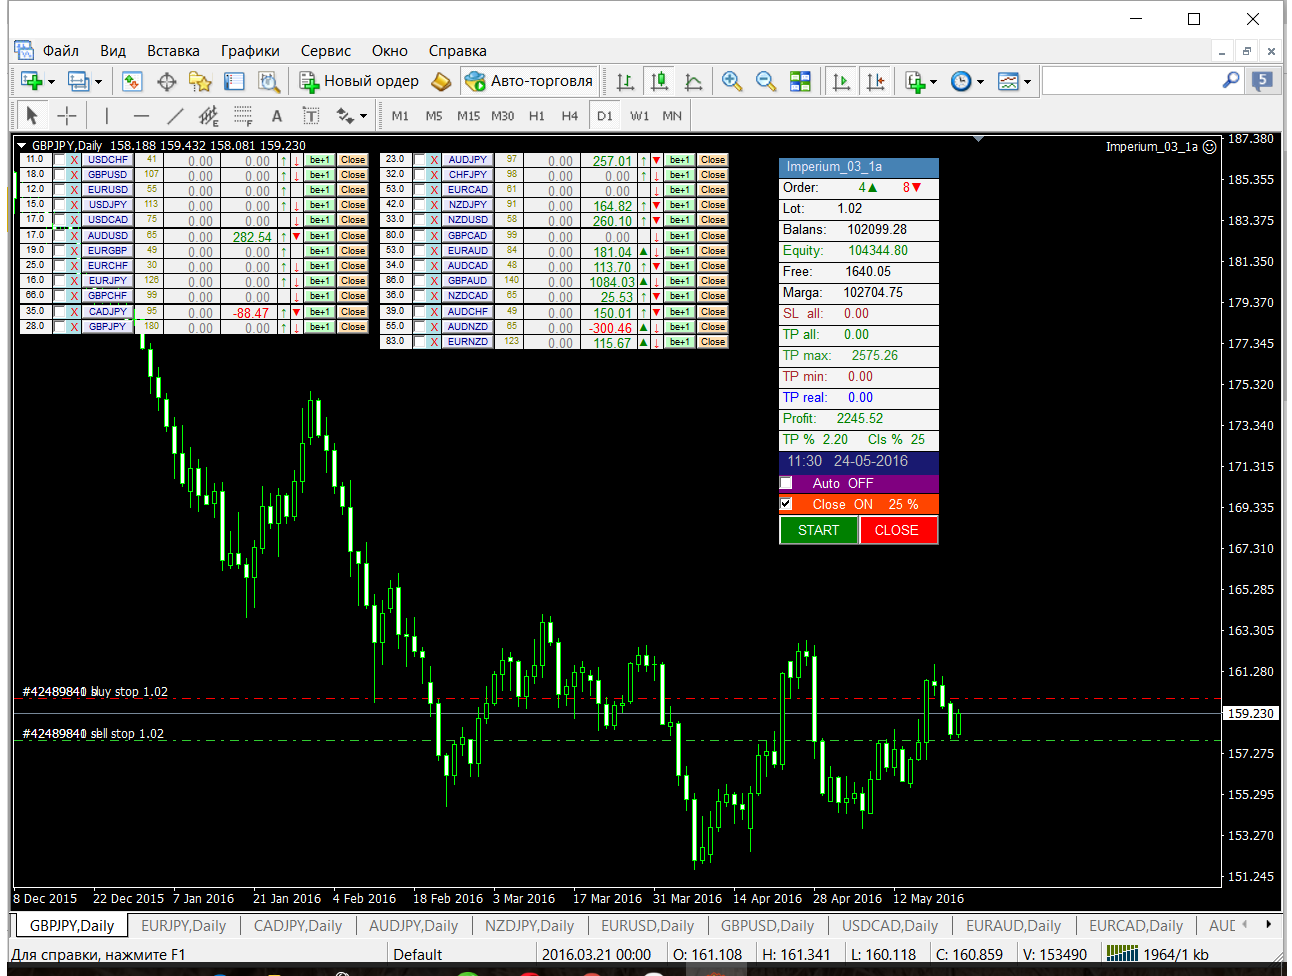The height and width of the screenshot is (976, 1292).
Task: Tick the checkbox in USDCHF row
Action: (x=60, y=160)
